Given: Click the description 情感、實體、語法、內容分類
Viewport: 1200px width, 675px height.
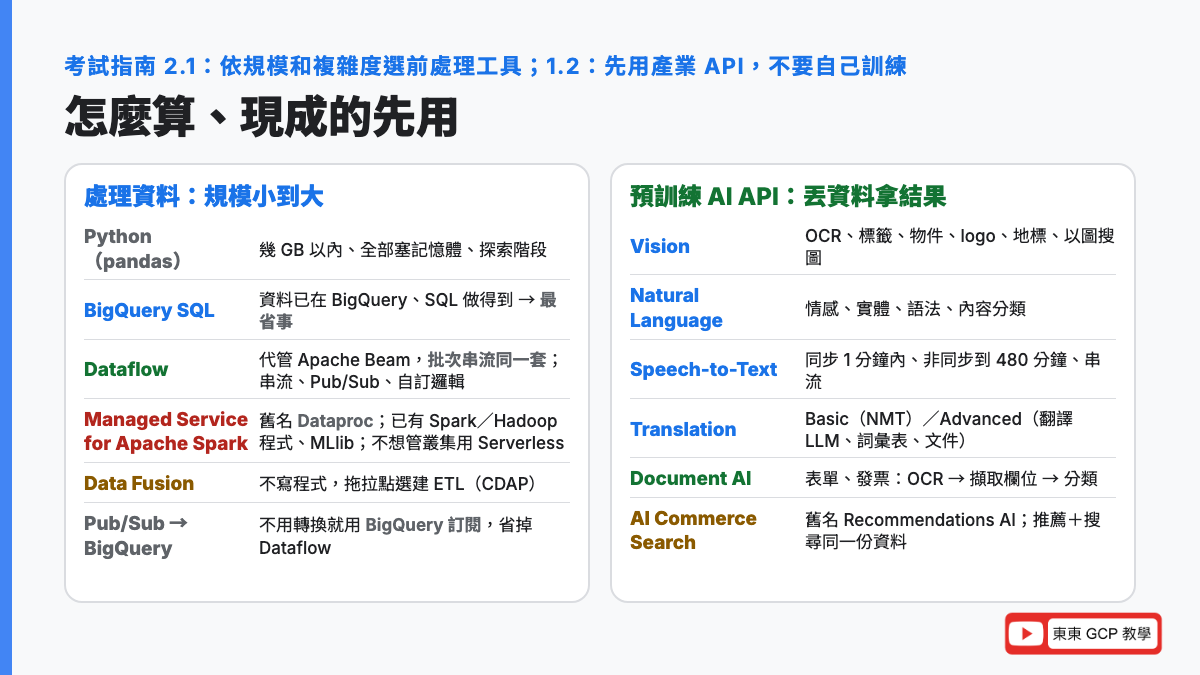Looking at the screenshot, I should click(x=915, y=309).
